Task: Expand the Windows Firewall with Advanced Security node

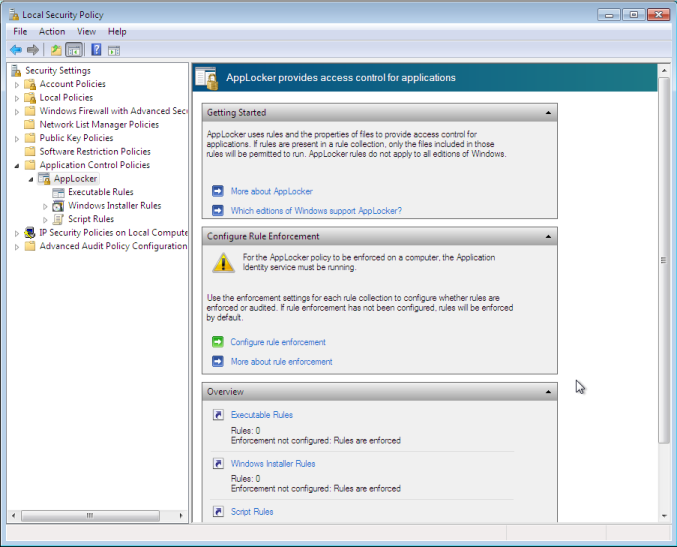Action: (17, 112)
